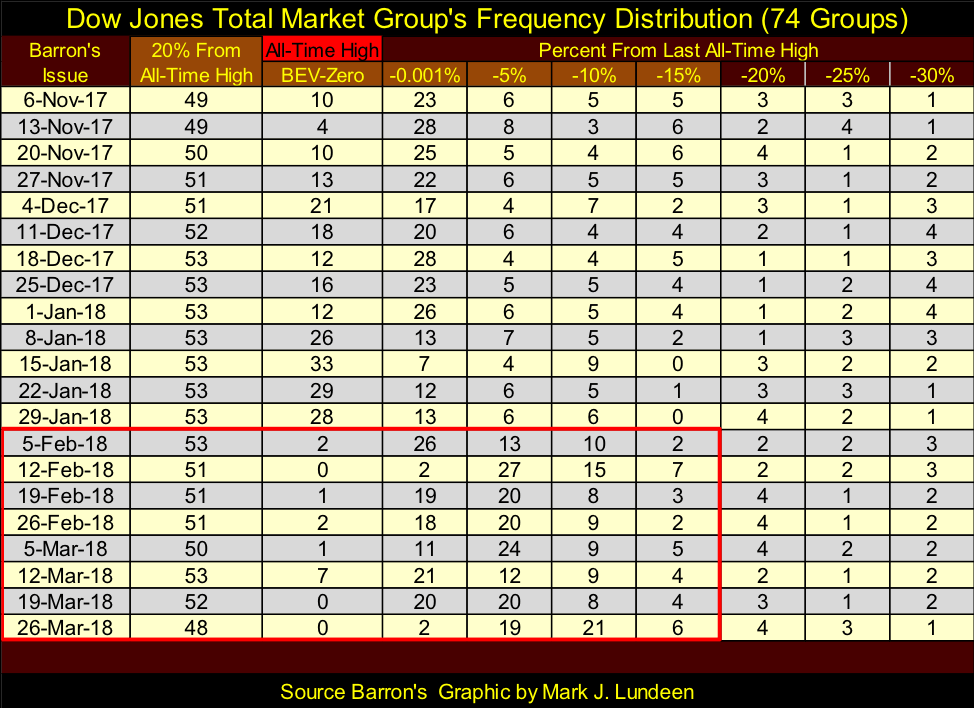Click 20% column value 48 in 26-Mar-18 row
The height and width of the screenshot is (708, 974).
click(x=196, y=628)
